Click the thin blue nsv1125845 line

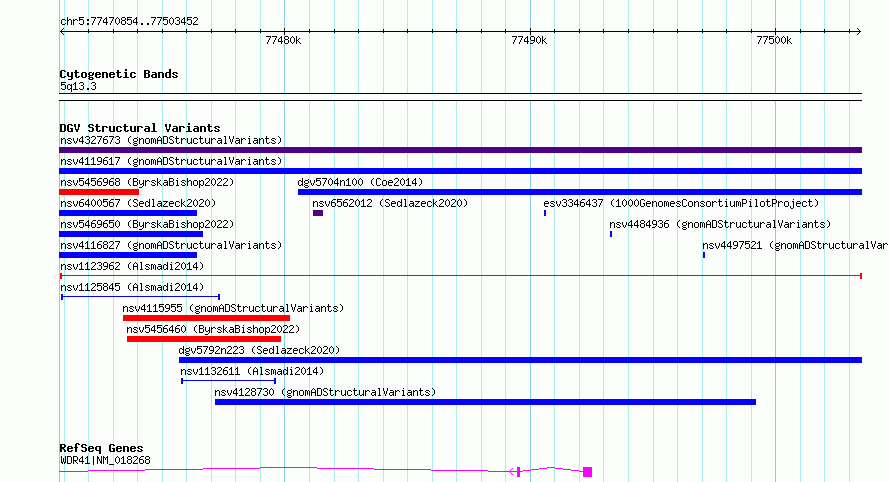(140, 297)
